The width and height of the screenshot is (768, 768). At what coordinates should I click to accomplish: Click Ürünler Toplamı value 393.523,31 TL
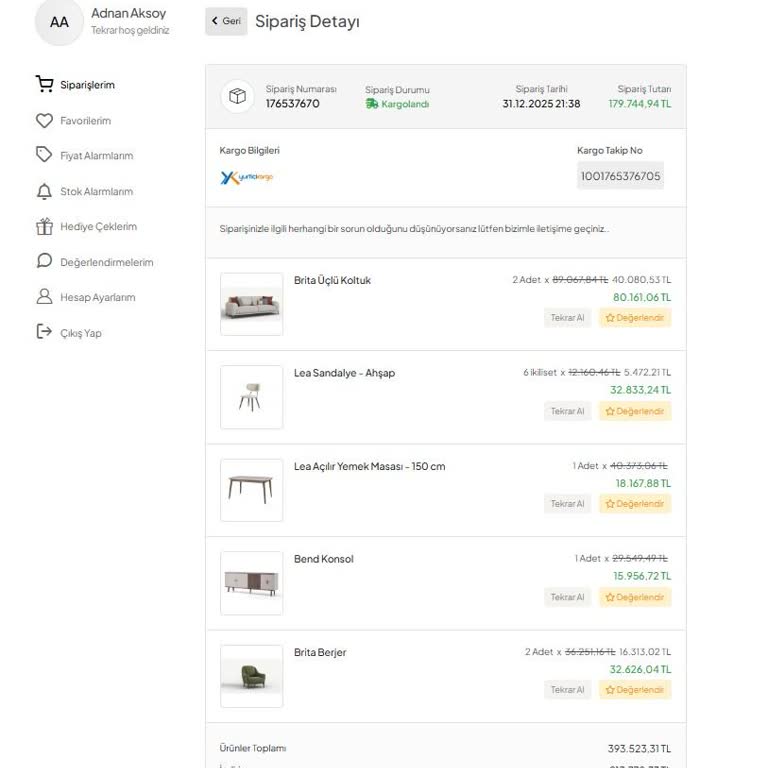tap(639, 748)
